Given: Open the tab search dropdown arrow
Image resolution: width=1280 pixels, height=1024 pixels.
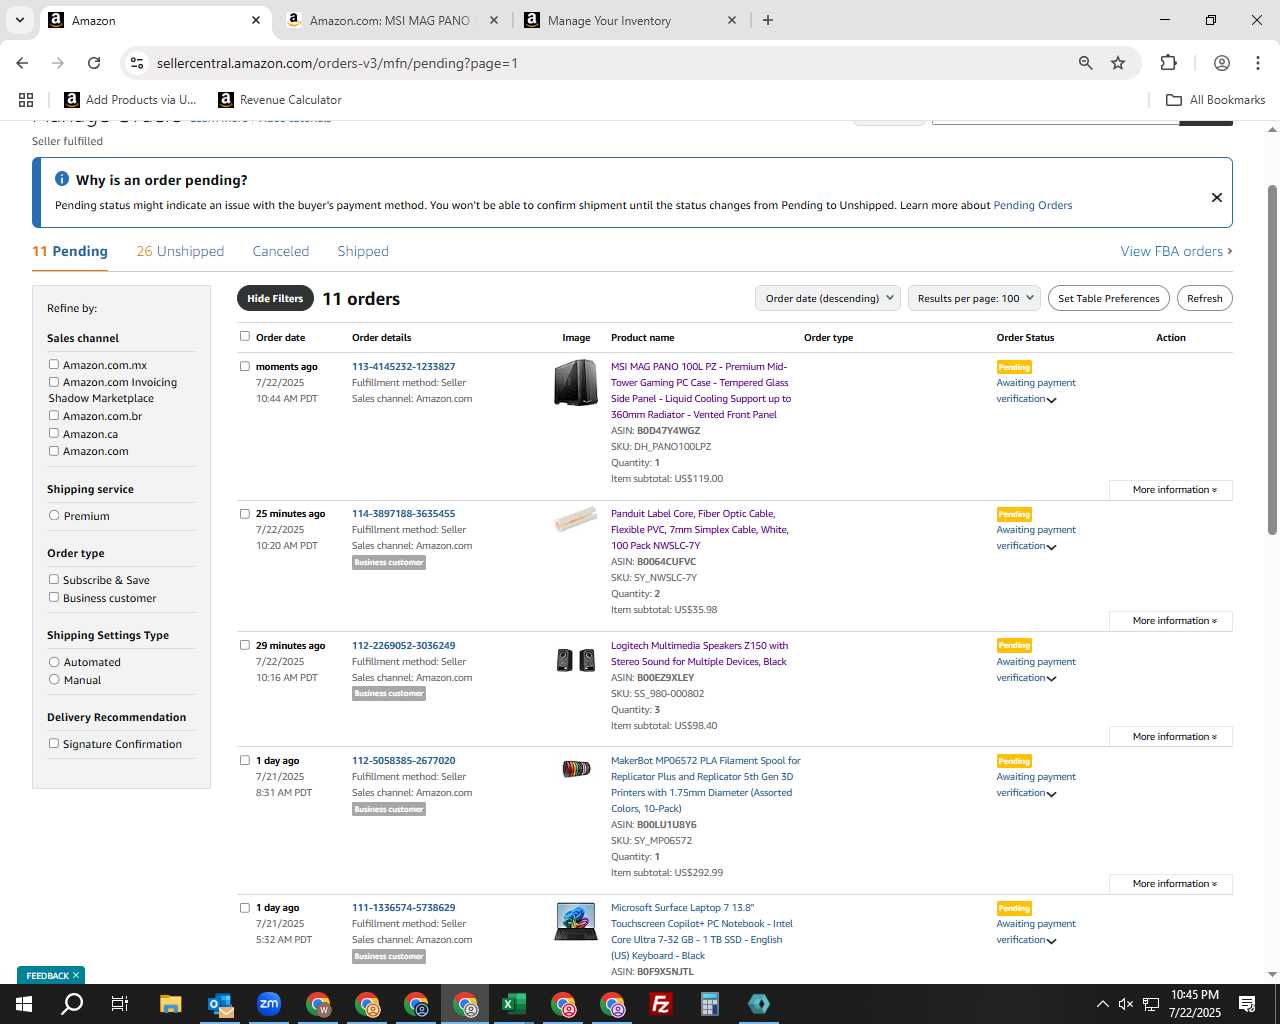Looking at the screenshot, I should (x=19, y=20).
